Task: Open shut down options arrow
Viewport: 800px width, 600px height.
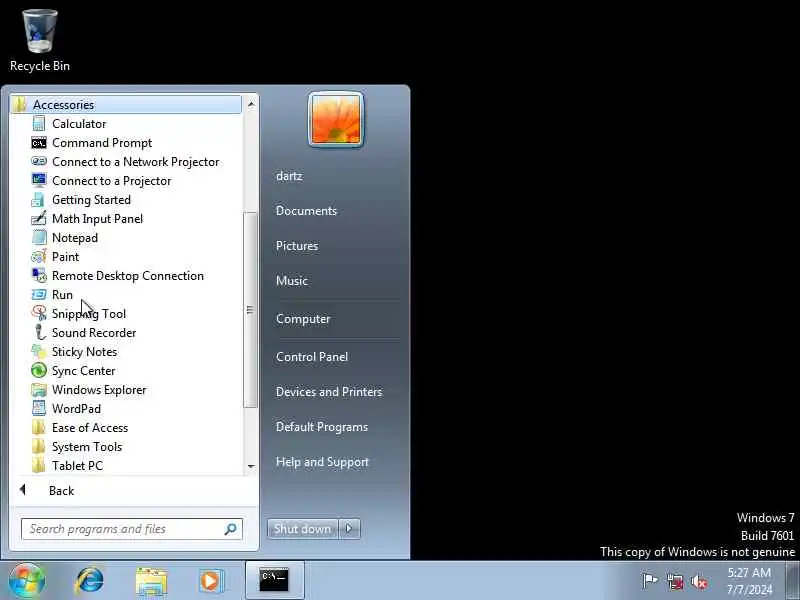Action: point(349,529)
